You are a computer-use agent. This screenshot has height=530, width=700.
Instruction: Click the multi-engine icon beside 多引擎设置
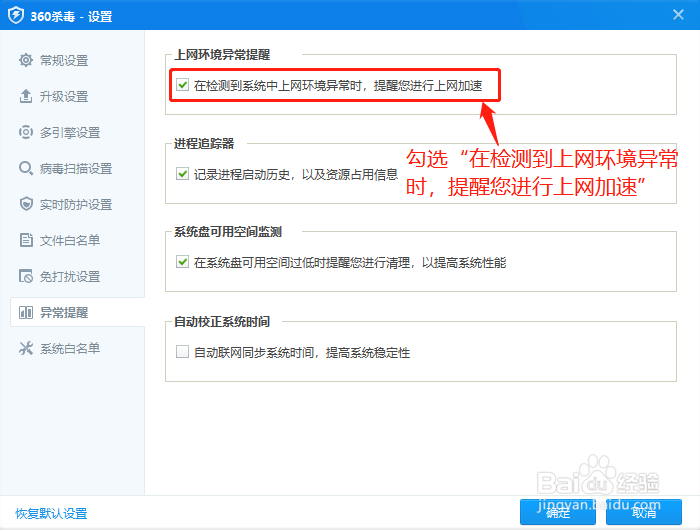(26, 132)
